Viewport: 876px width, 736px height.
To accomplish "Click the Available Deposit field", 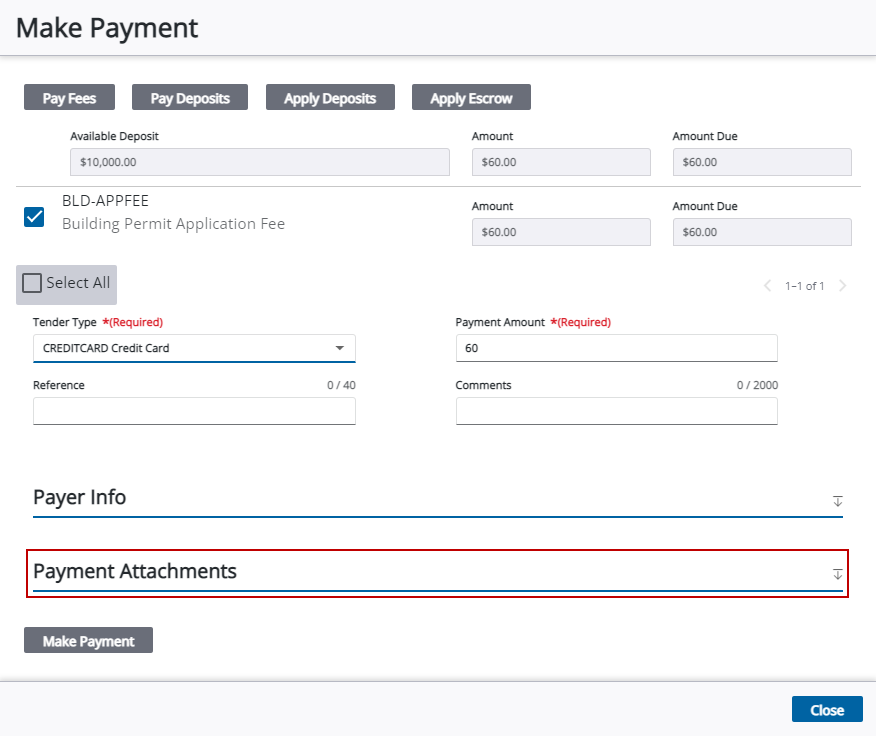I will coord(260,162).
